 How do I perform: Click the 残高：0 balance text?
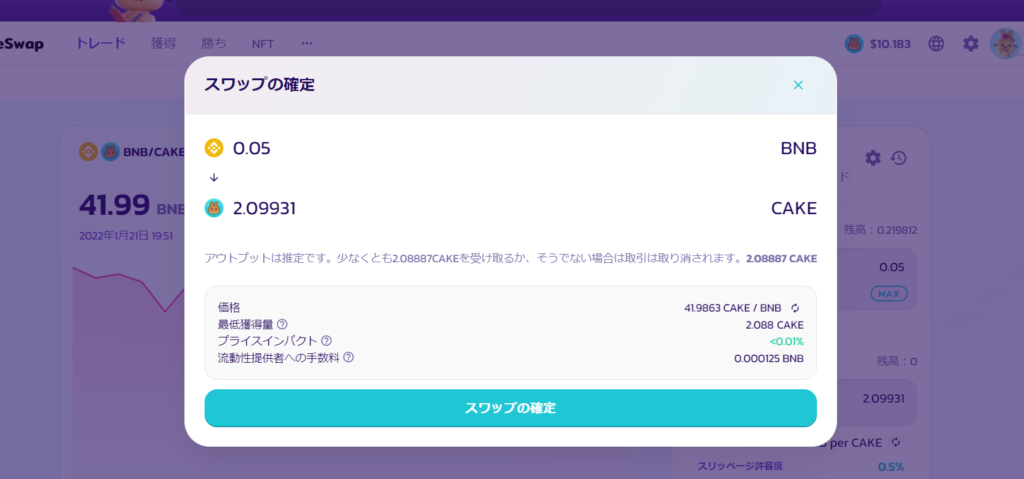(896, 361)
